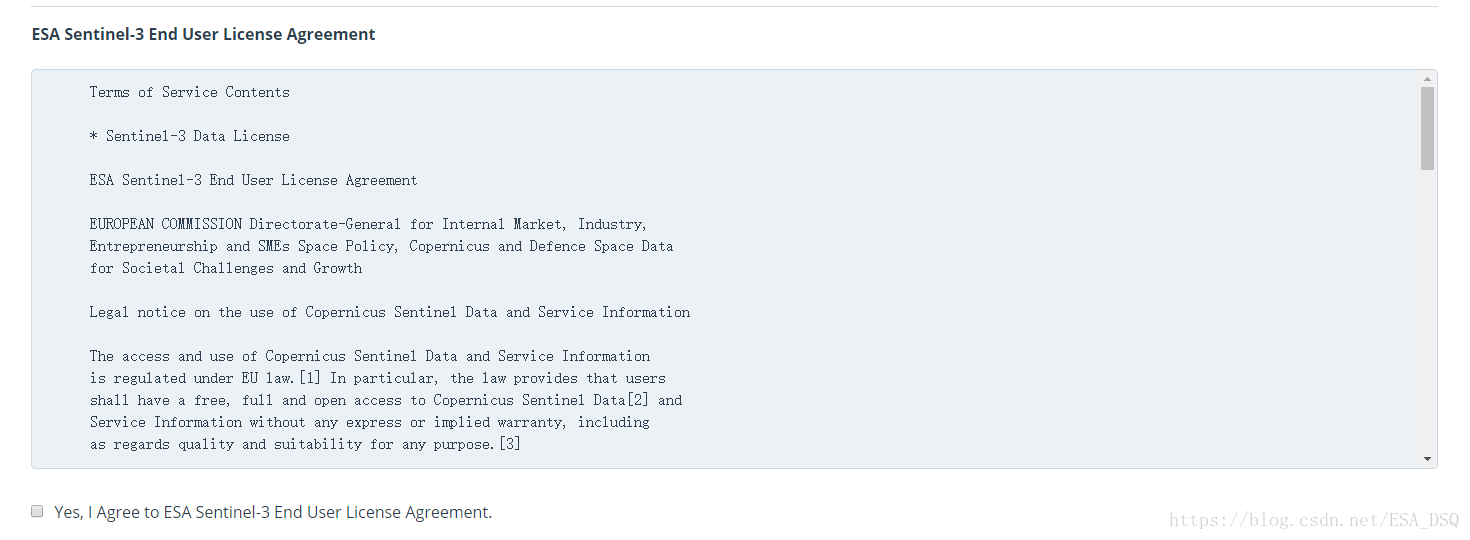Click the bold ESA Sentinel-3 Agreement heading
This screenshot has height=540, width=1470.
(204, 34)
